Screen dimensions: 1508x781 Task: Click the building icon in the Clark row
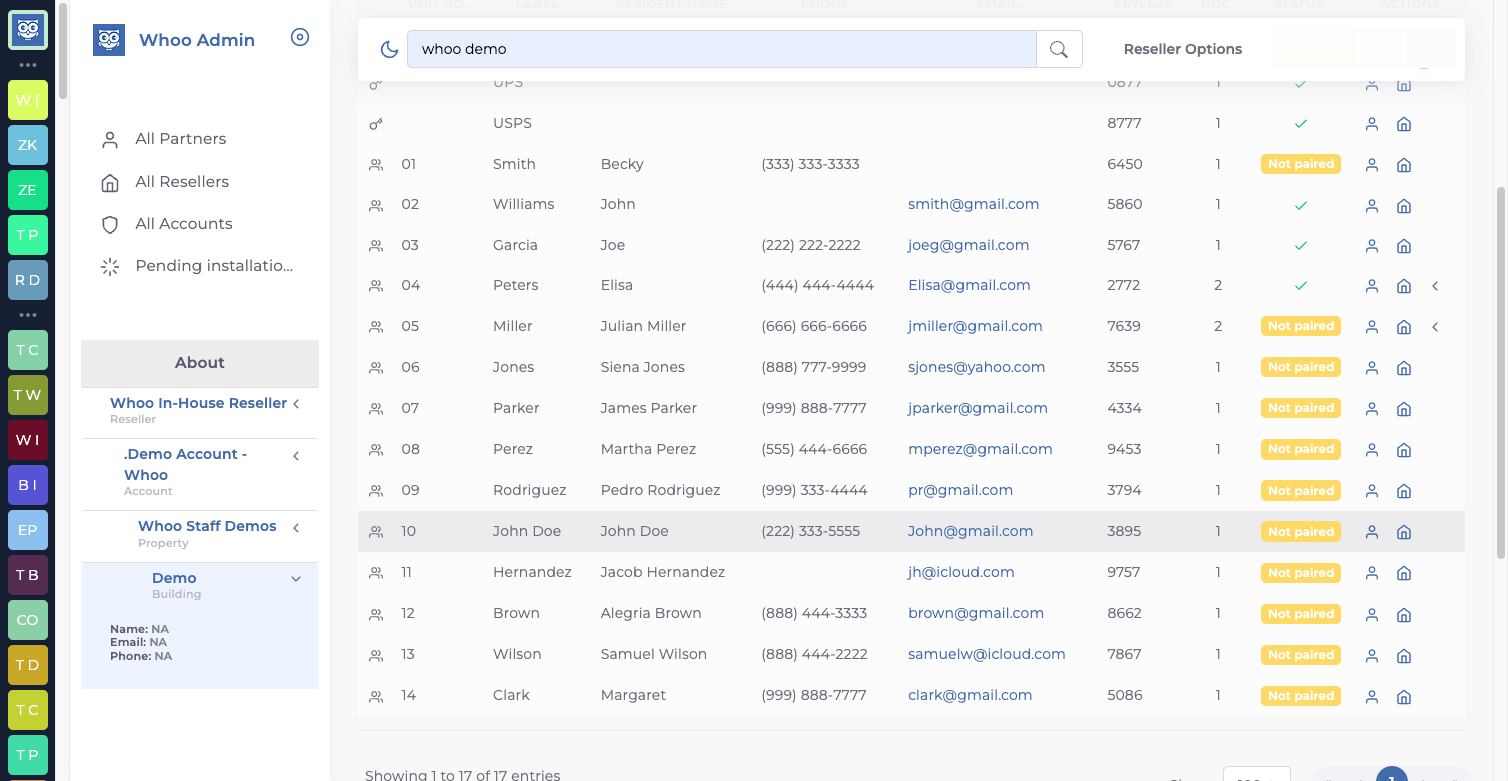tap(1404, 696)
